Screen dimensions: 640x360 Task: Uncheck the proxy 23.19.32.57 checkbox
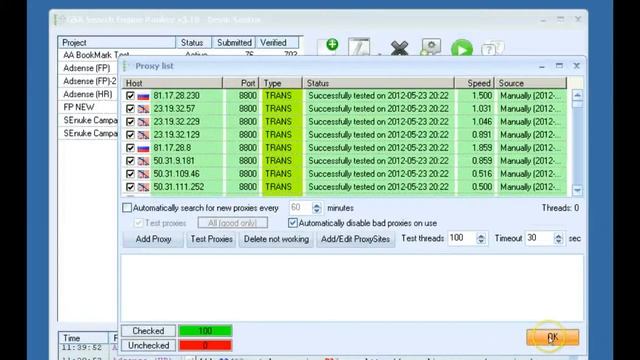click(x=130, y=109)
